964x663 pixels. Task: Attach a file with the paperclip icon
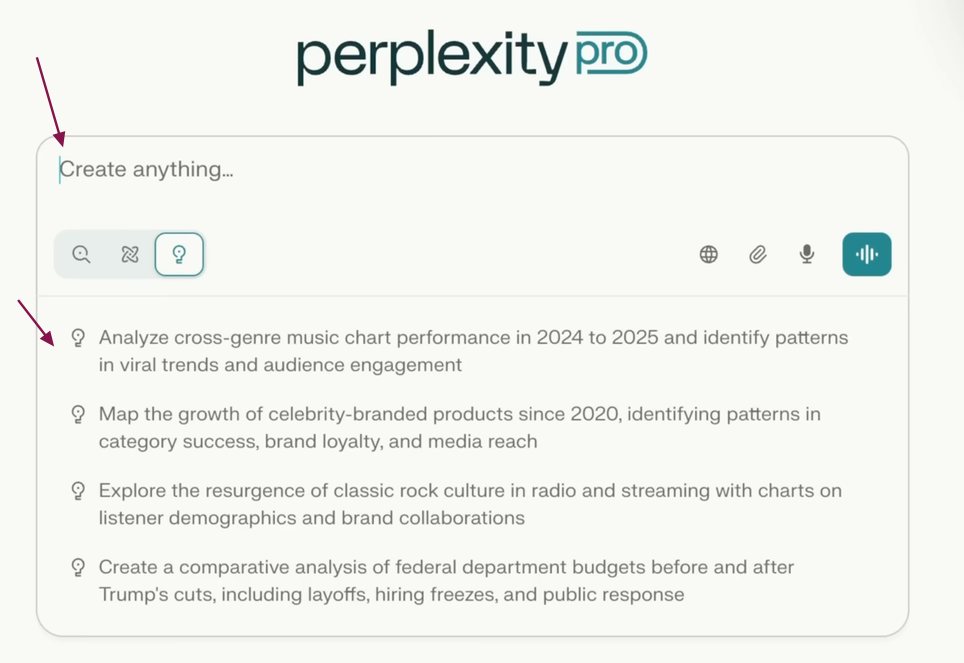tap(758, 254)
